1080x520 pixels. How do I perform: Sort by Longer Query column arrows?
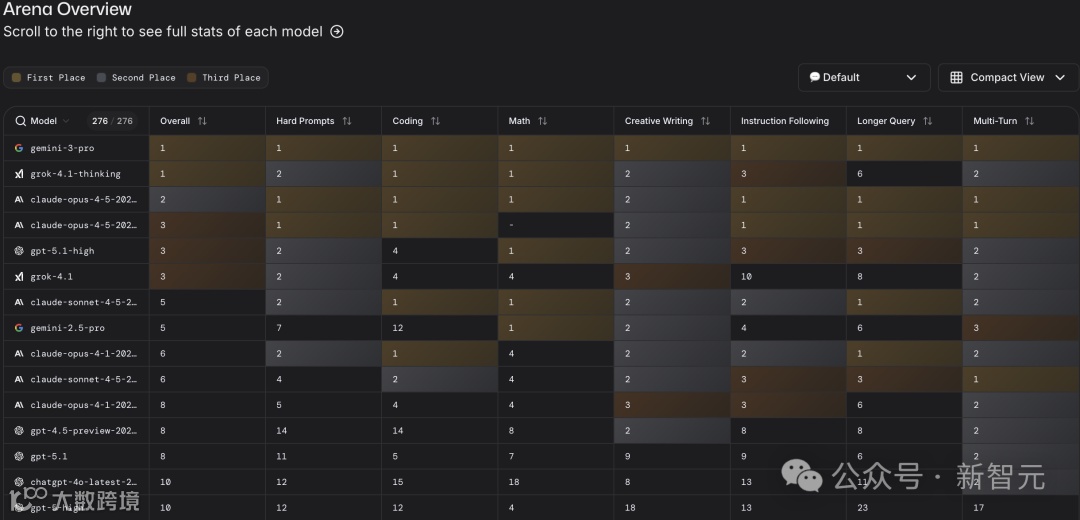(x=927, y=121)
